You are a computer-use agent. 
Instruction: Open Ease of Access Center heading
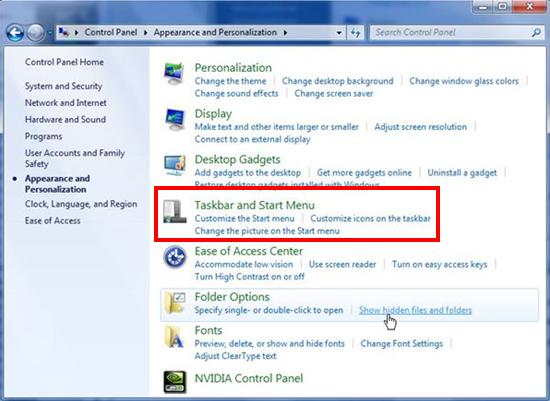(x=249, y=251)
